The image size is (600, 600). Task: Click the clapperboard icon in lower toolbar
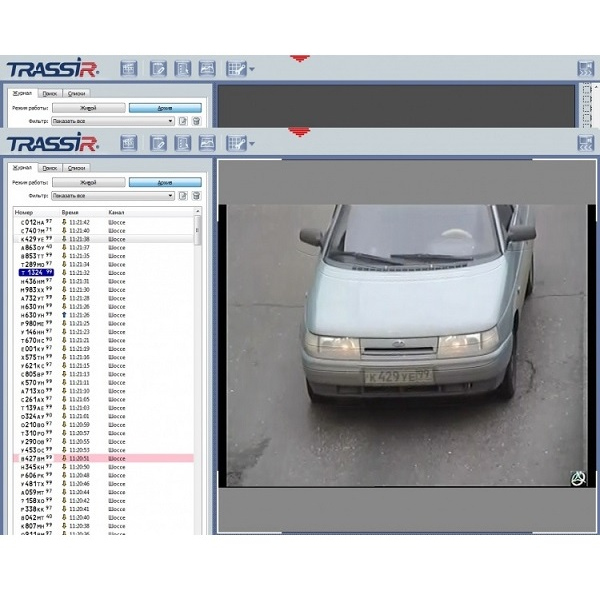click(129, 143)
